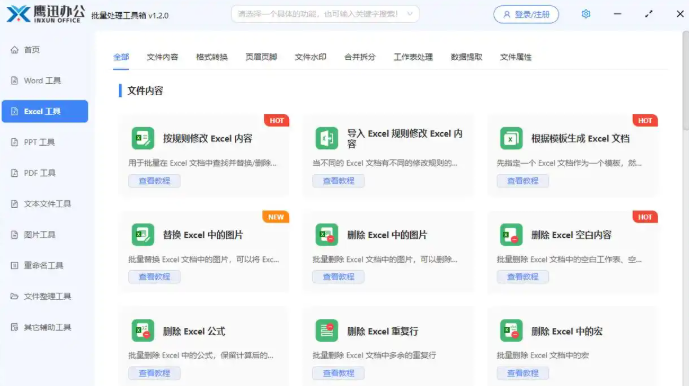
Task: Switch to the 页眉页脚 tab
Action: point(261,57)
